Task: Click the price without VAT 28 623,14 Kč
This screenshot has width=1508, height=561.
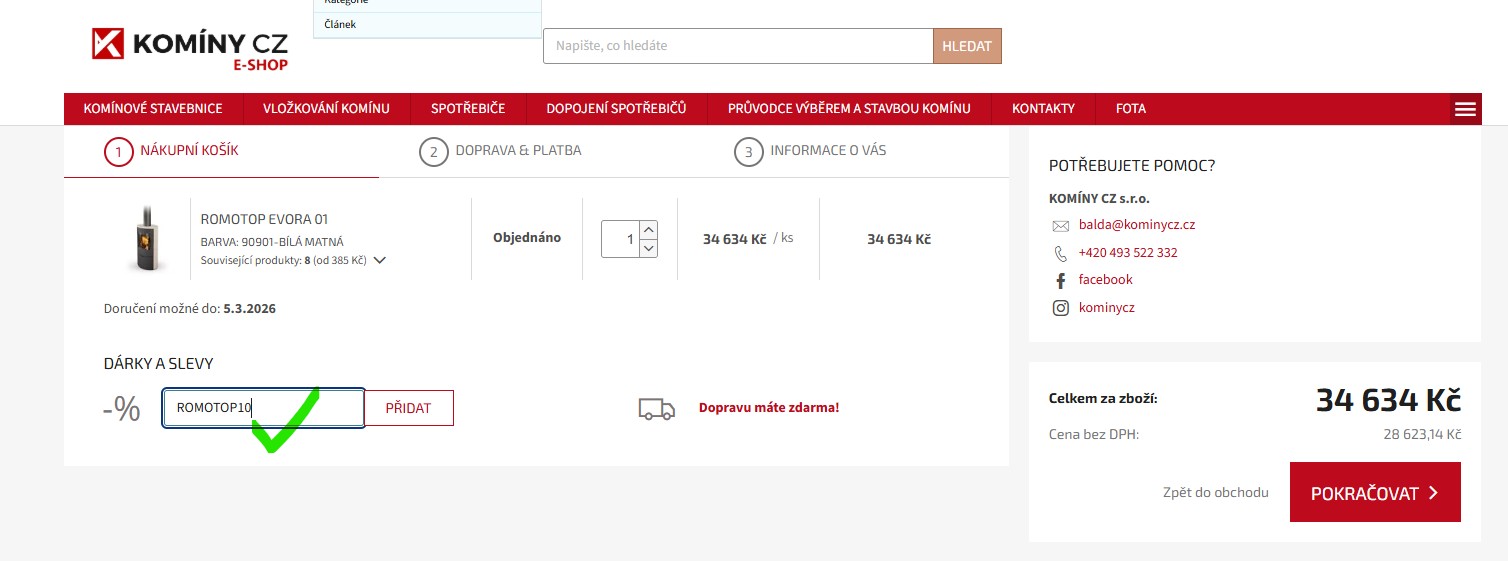Action: pos(1422,434)
